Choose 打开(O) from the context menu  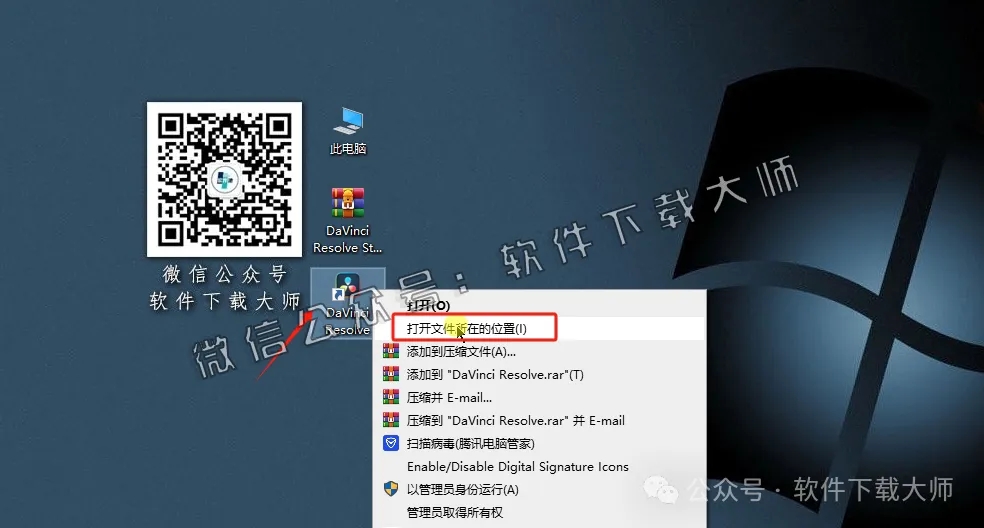(x=428, y=305)
